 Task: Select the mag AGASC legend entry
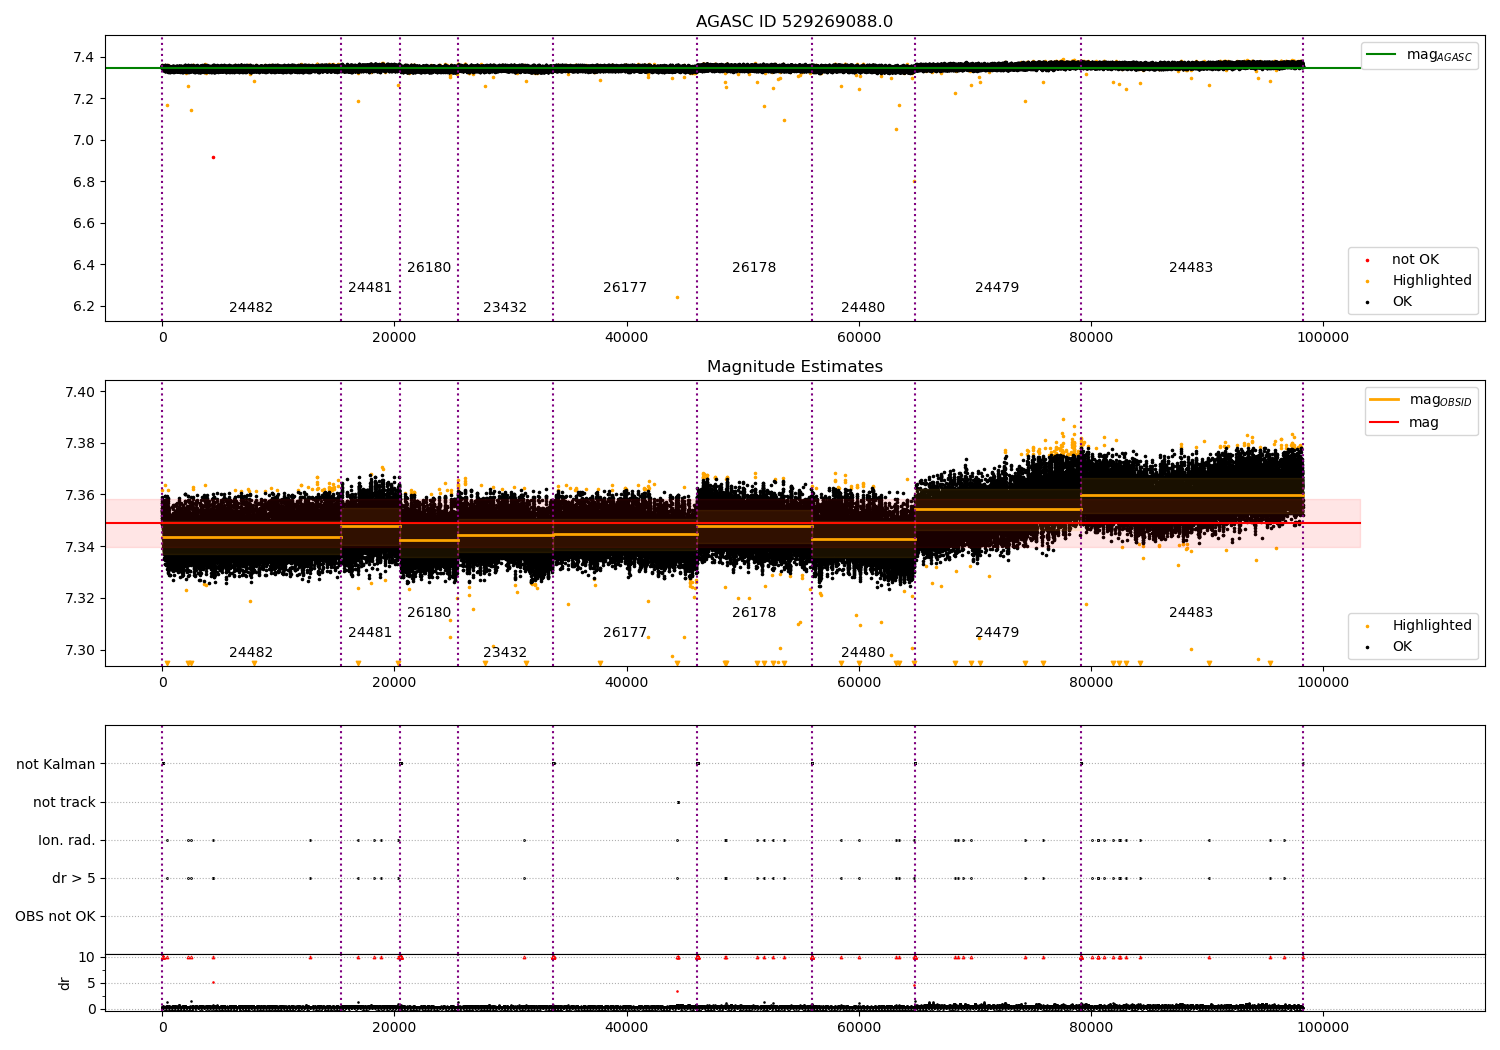pyautogui.click(x=1420, y=55)
